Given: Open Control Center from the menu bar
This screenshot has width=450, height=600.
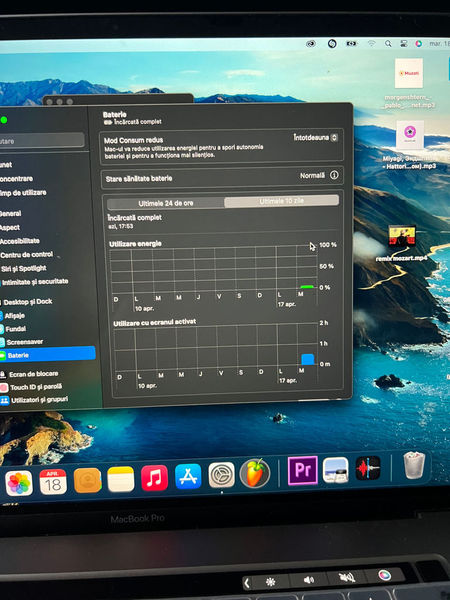Looking at the screenshot, I should click(x=404, y=44).
